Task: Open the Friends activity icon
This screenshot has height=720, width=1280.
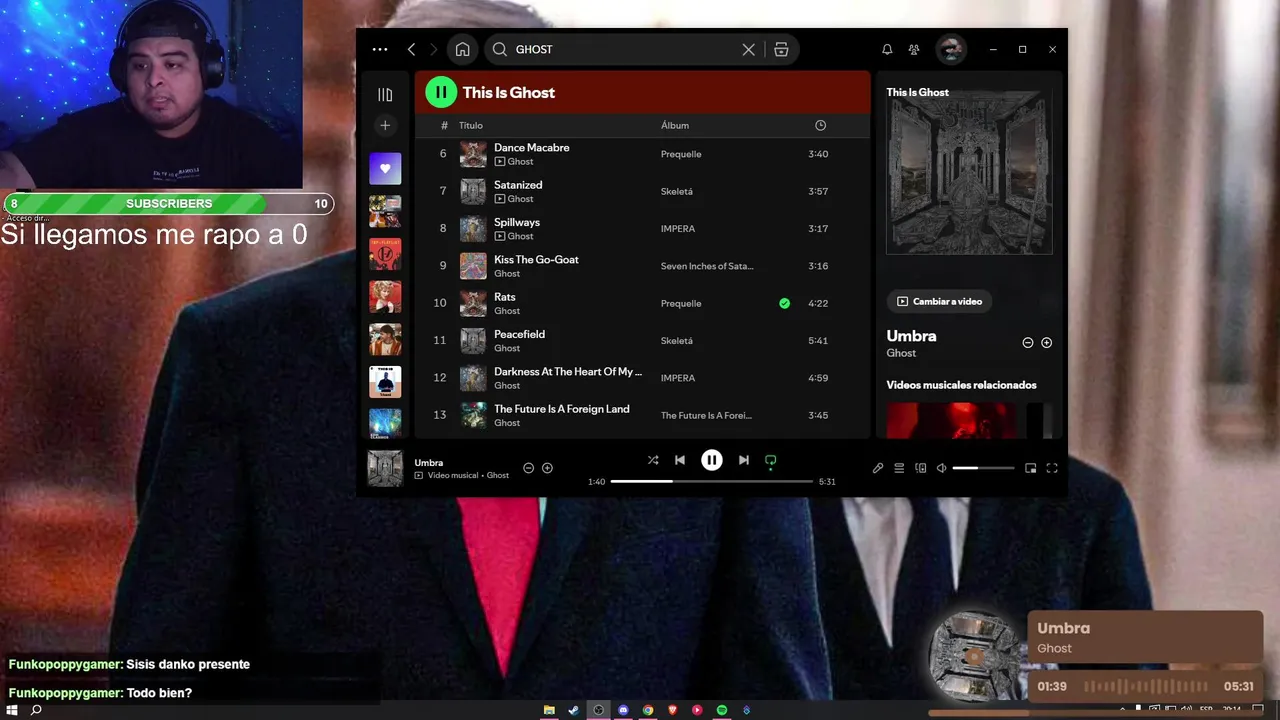Action: [x=914, y=49]
